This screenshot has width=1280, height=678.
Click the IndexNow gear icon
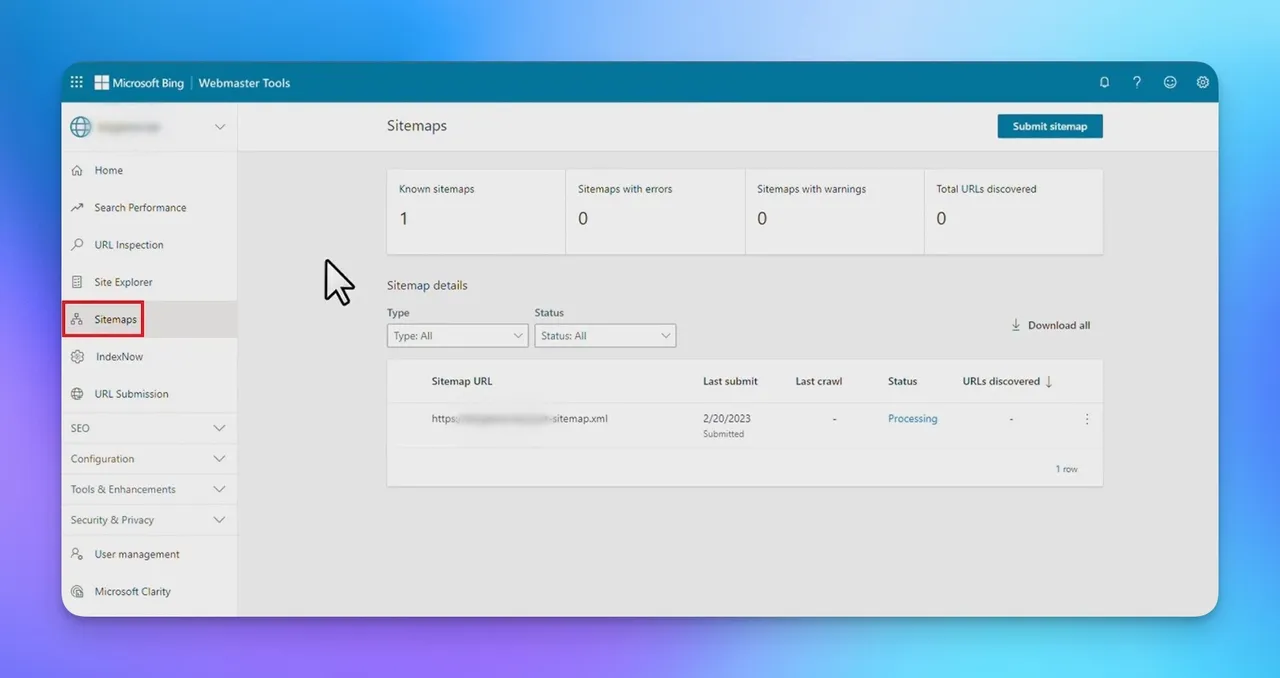pos(77,357)
